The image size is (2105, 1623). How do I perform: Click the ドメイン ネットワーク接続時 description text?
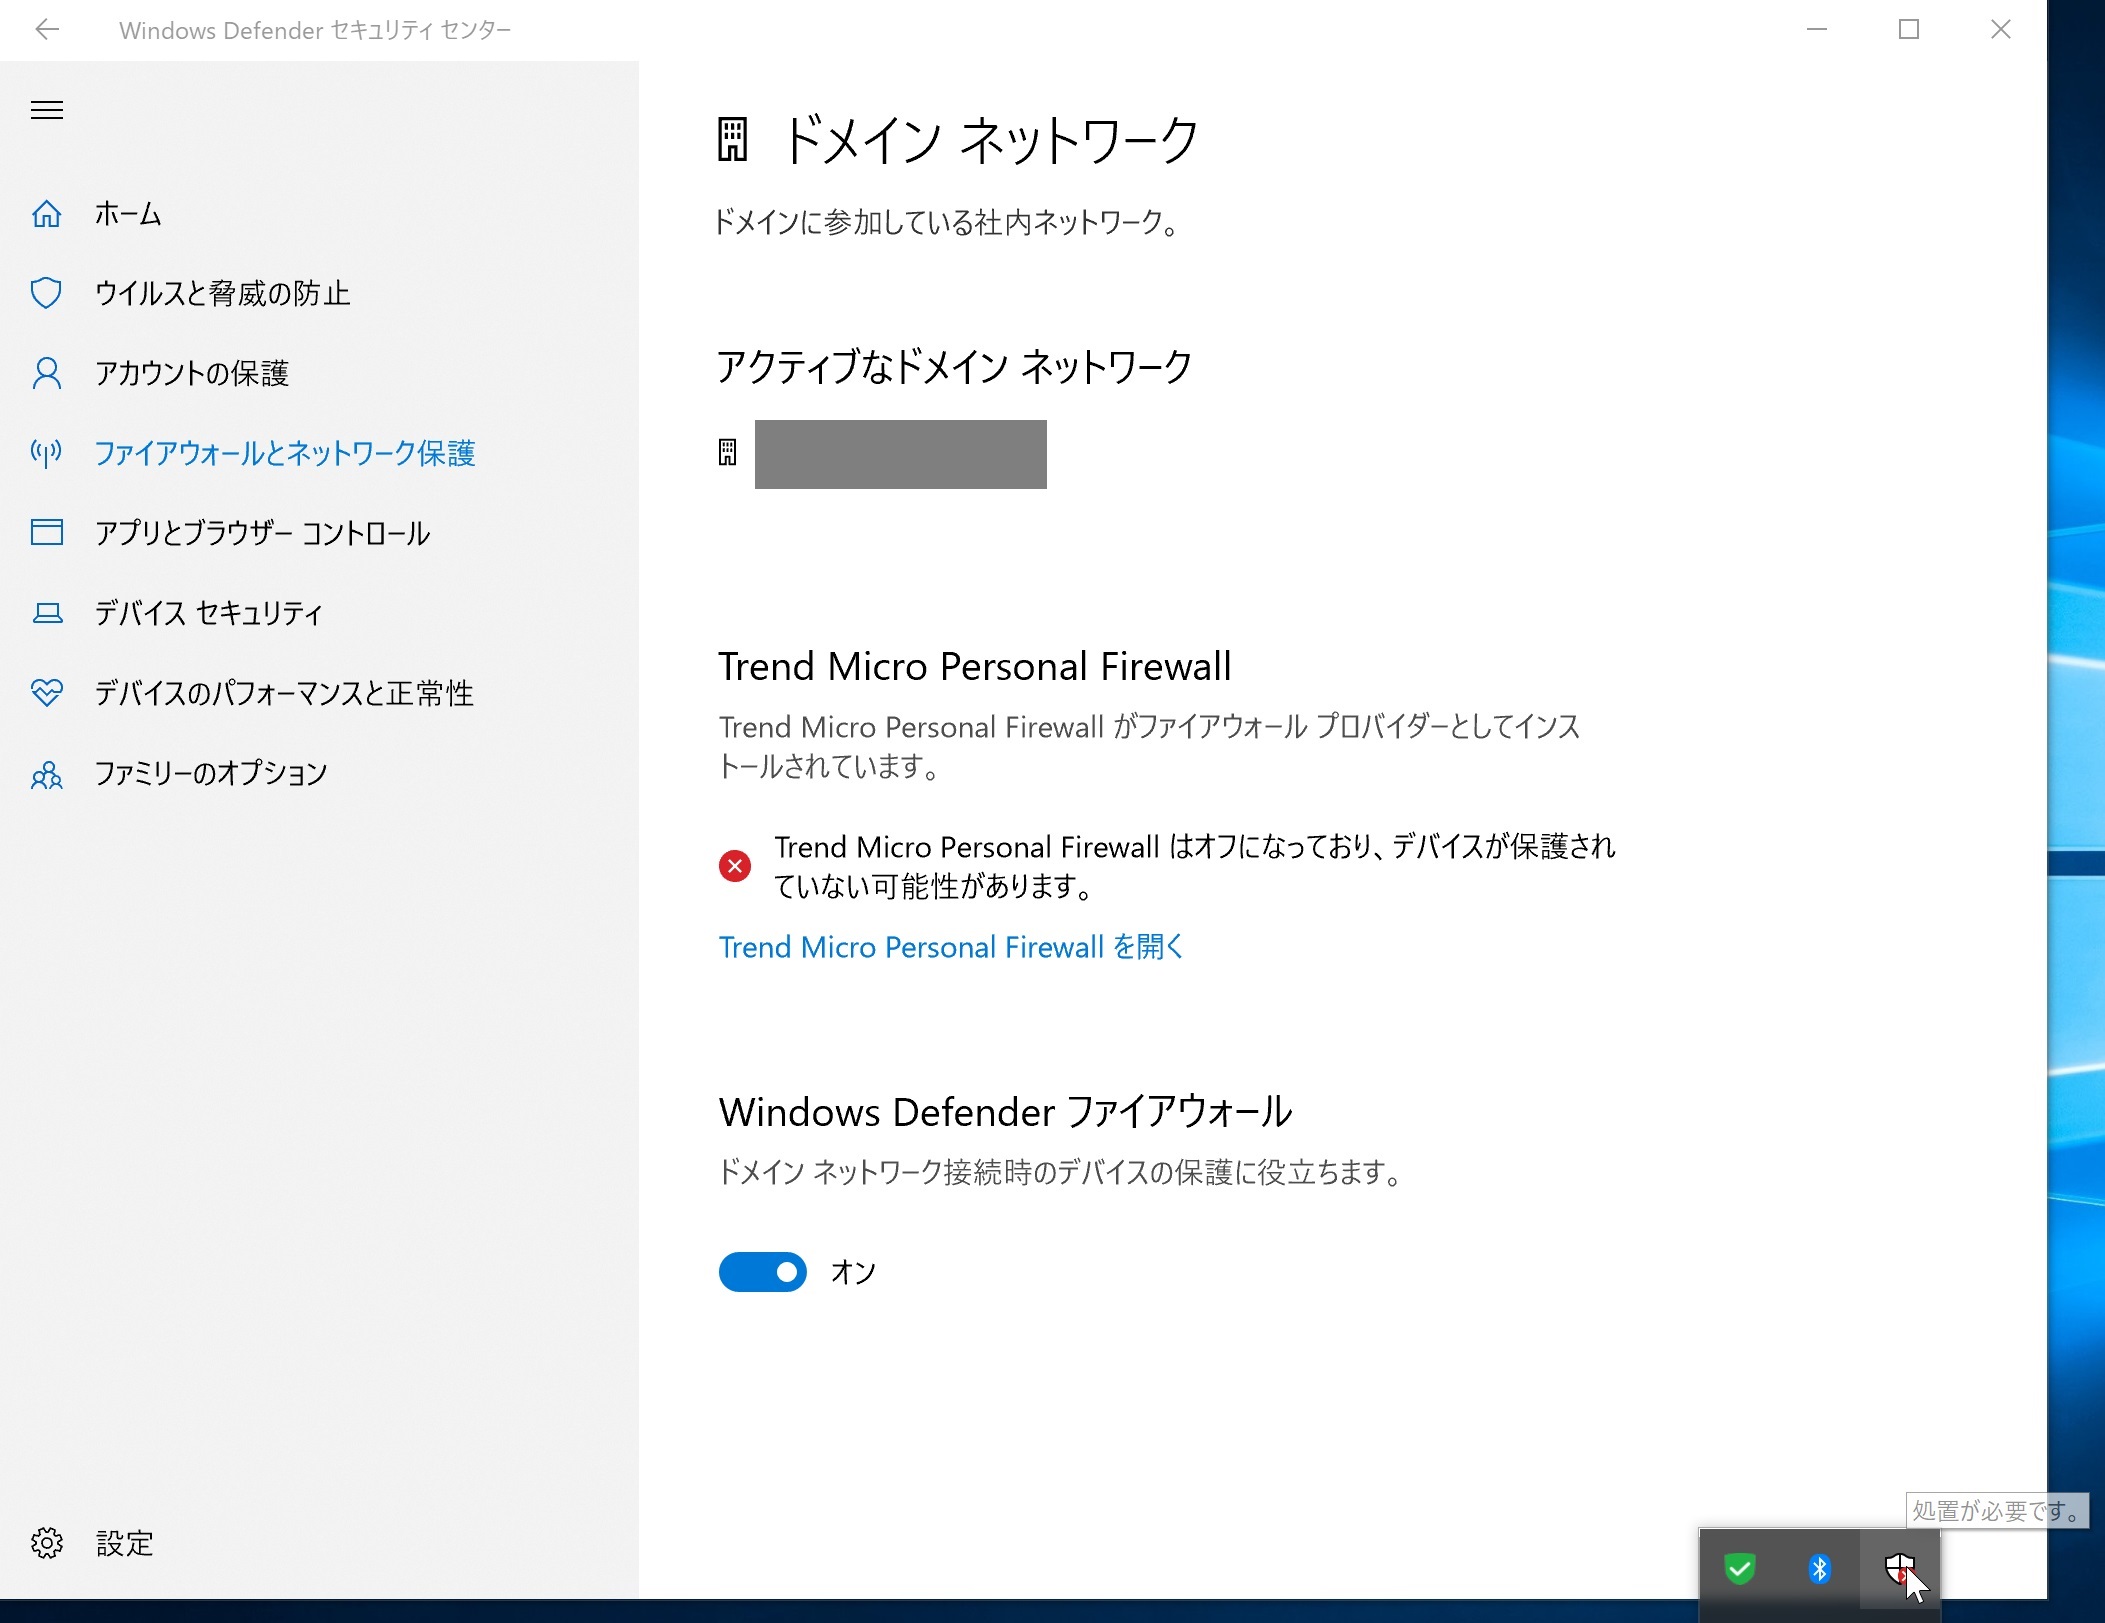point(1061,1172)
